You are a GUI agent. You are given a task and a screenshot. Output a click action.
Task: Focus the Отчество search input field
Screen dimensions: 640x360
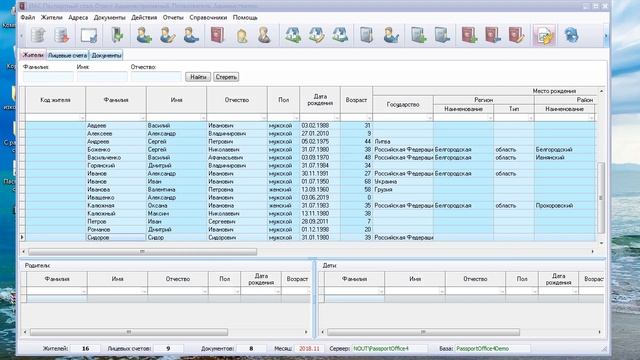pyautogui.click(x=156, y=76)
